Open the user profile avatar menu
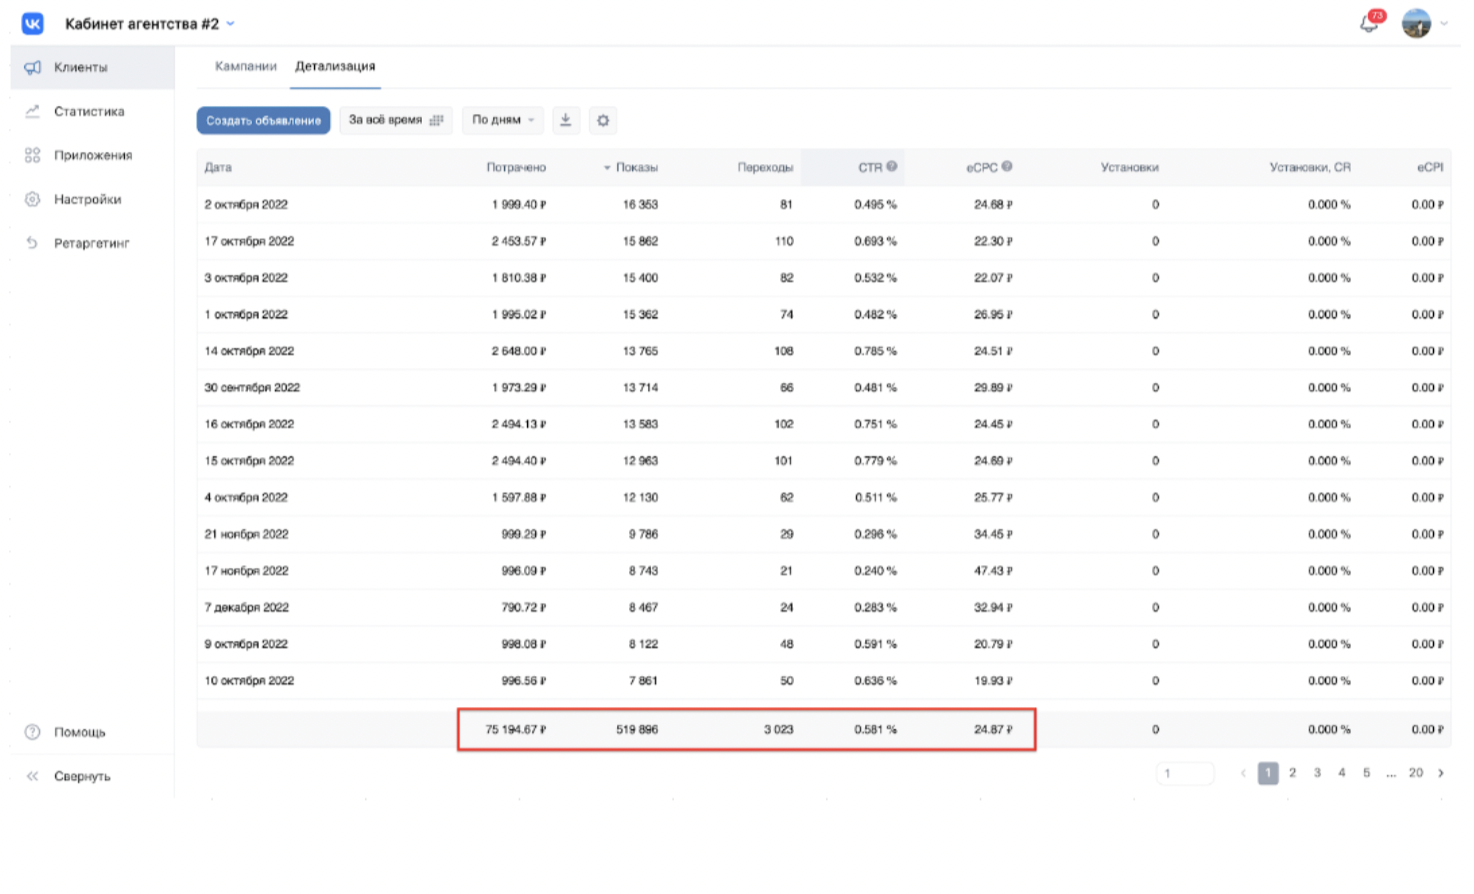1474x894 pixels. [x=1416, y=23]
